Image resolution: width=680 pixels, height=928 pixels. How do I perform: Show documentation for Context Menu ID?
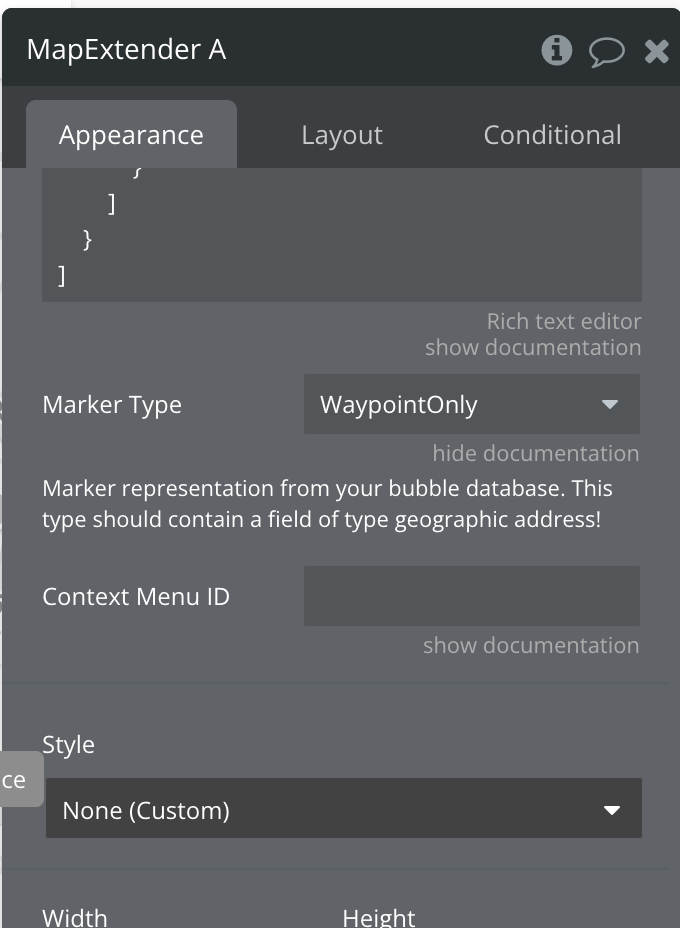click(530, 645)
